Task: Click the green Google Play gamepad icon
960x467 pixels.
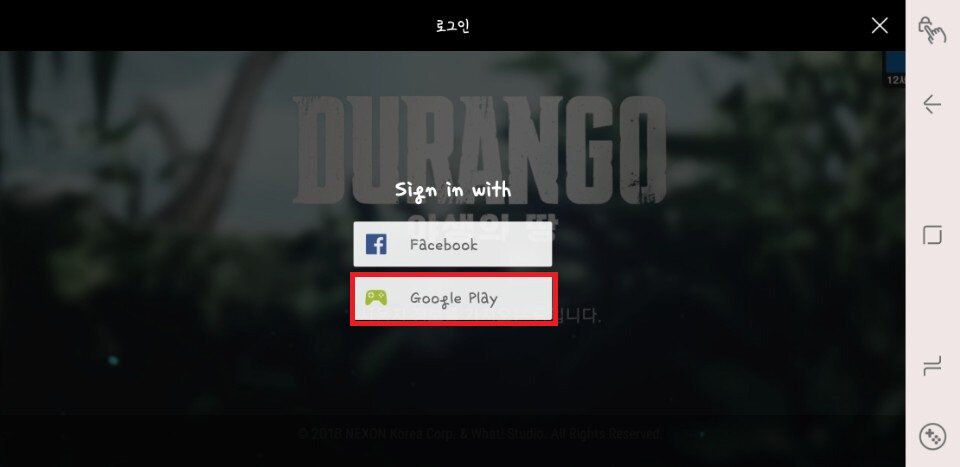Action: pyautogui.click(x=376, y=298)
